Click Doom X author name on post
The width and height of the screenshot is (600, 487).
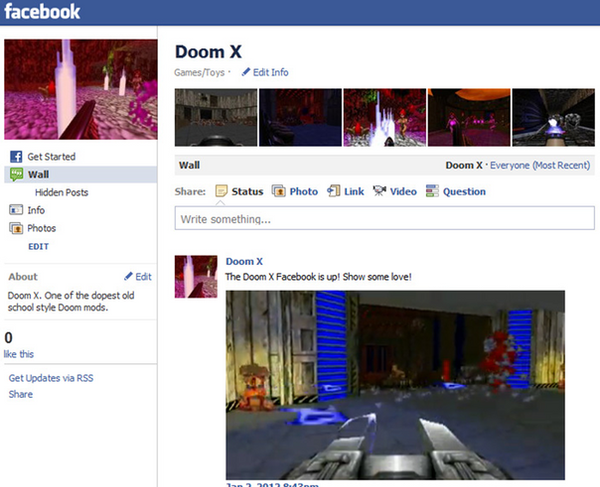[x=244, y=261]
